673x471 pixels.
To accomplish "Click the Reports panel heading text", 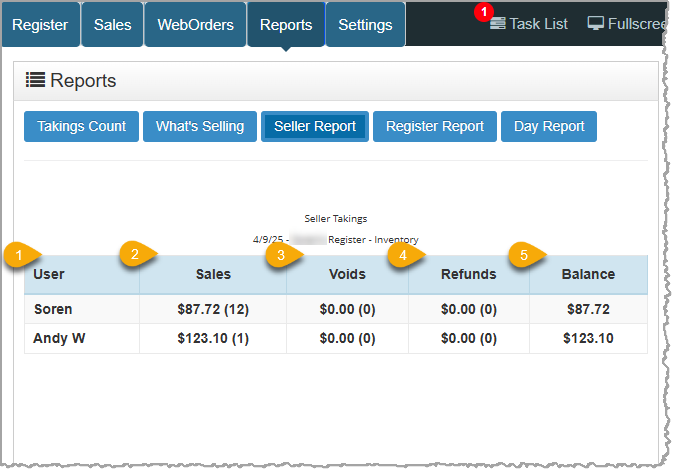I will point(83,80).
